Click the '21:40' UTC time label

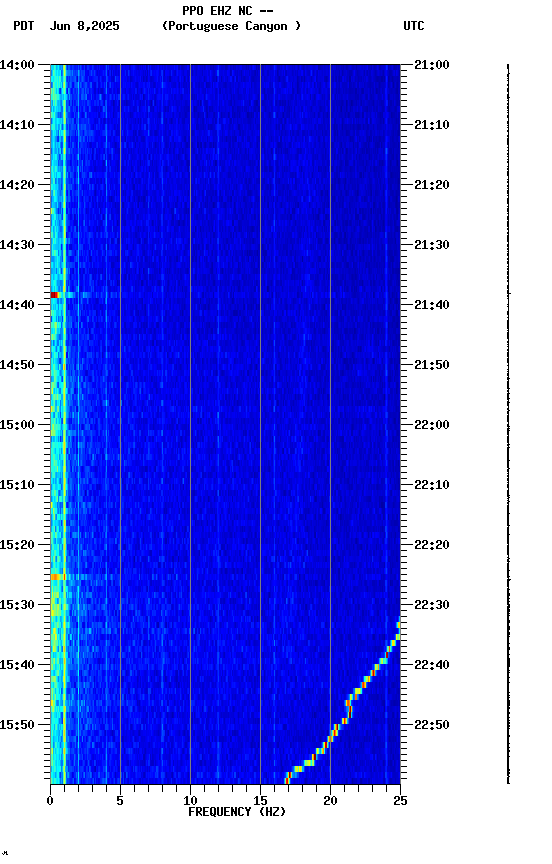(432, 305)
